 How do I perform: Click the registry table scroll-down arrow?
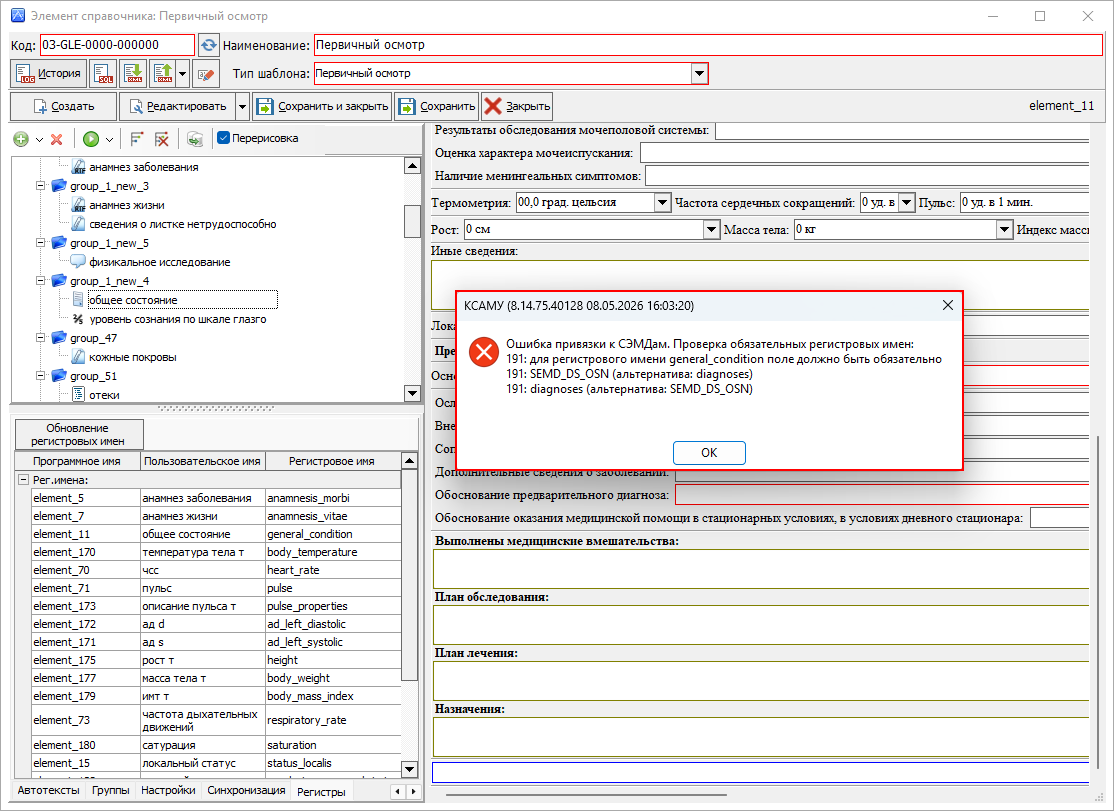click(409, 769)
